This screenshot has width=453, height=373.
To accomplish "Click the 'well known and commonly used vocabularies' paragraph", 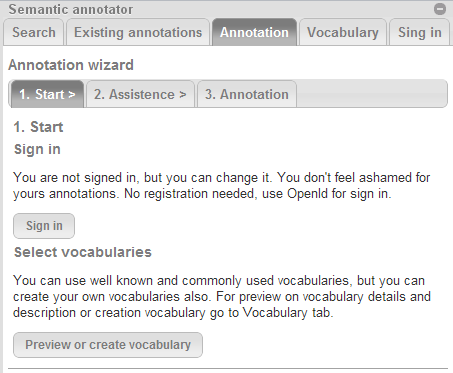I will (x=222, y=296).
